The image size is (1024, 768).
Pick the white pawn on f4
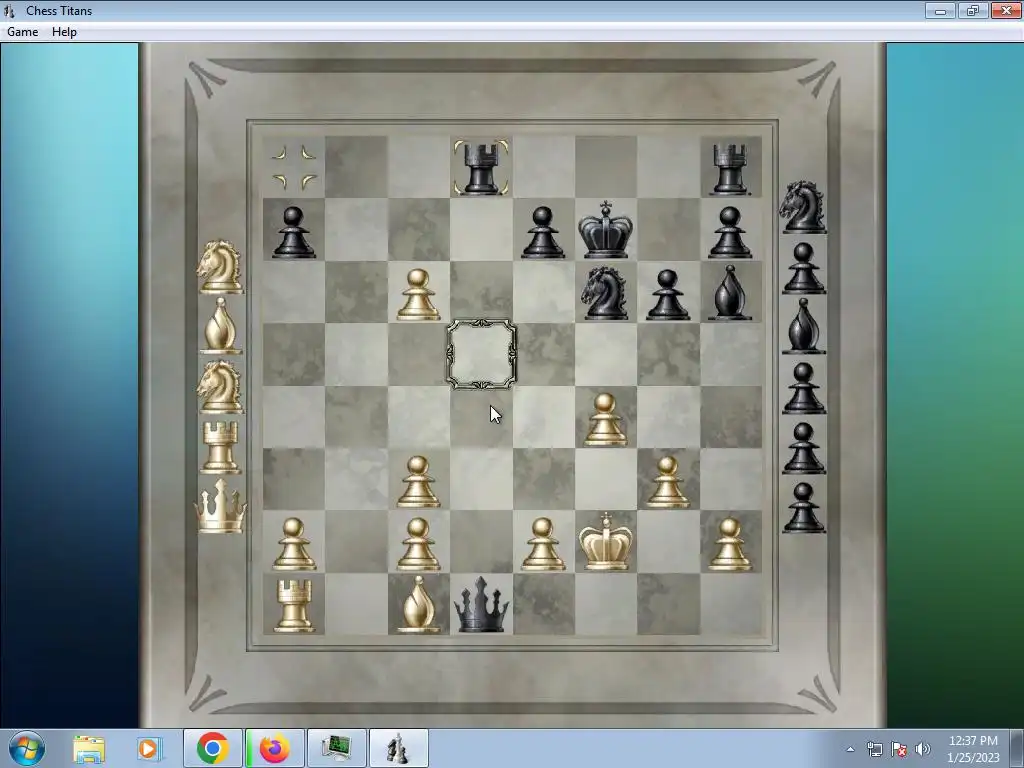(605, 419)
